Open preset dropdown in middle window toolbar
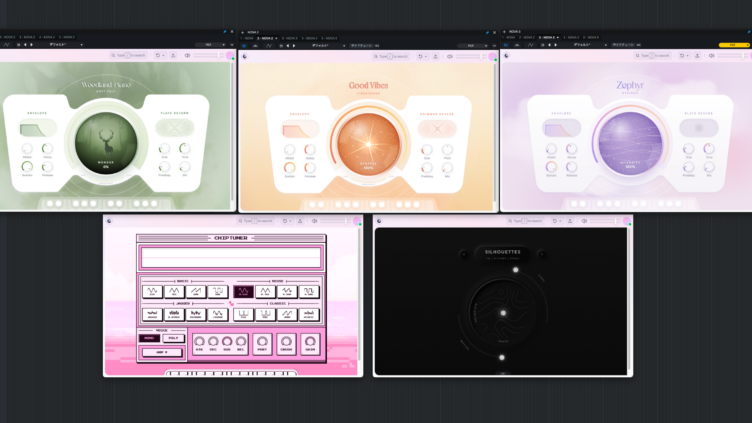 coord(329,46)
